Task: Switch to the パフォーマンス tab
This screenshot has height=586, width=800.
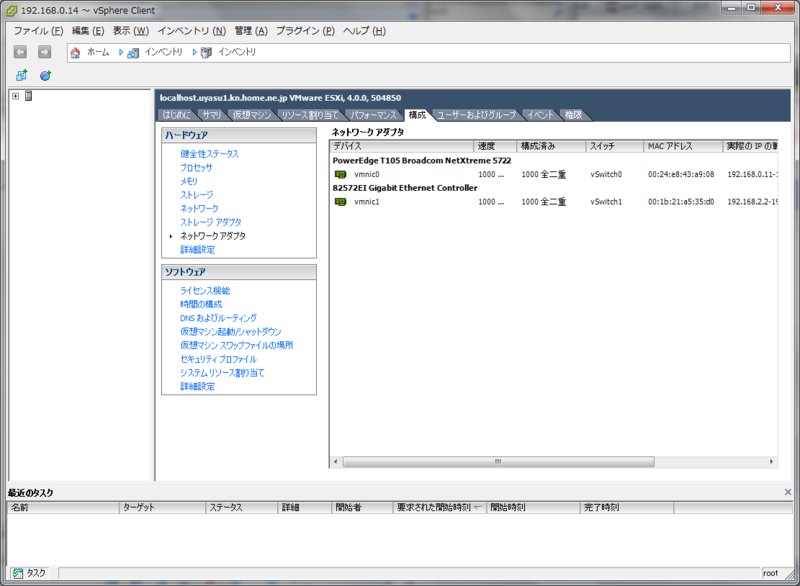Action: point(373,115)
